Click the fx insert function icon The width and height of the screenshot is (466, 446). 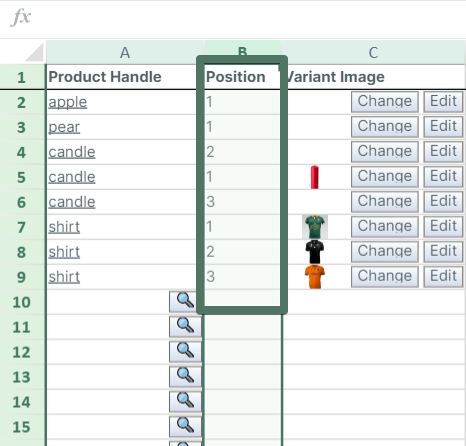[21, 17]
